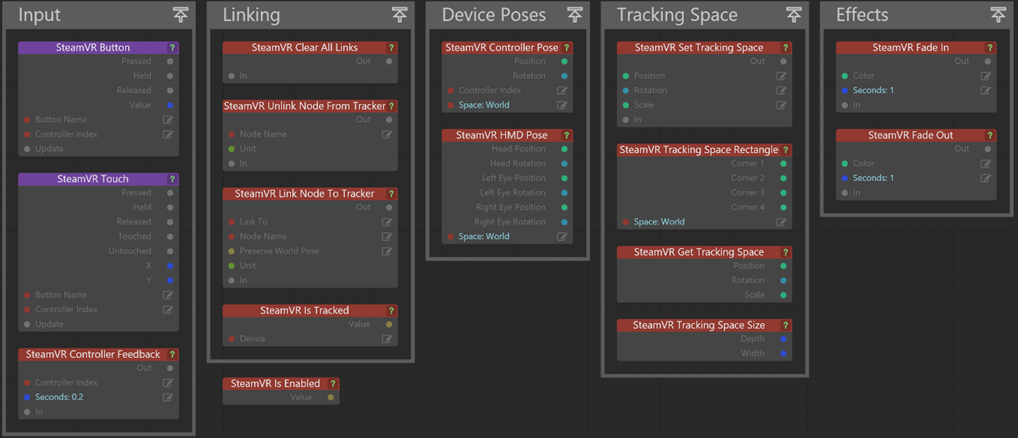Open help for SteamVR Tracking Space Size
The image size is (1018, 438).
click(x=785, y=325)
